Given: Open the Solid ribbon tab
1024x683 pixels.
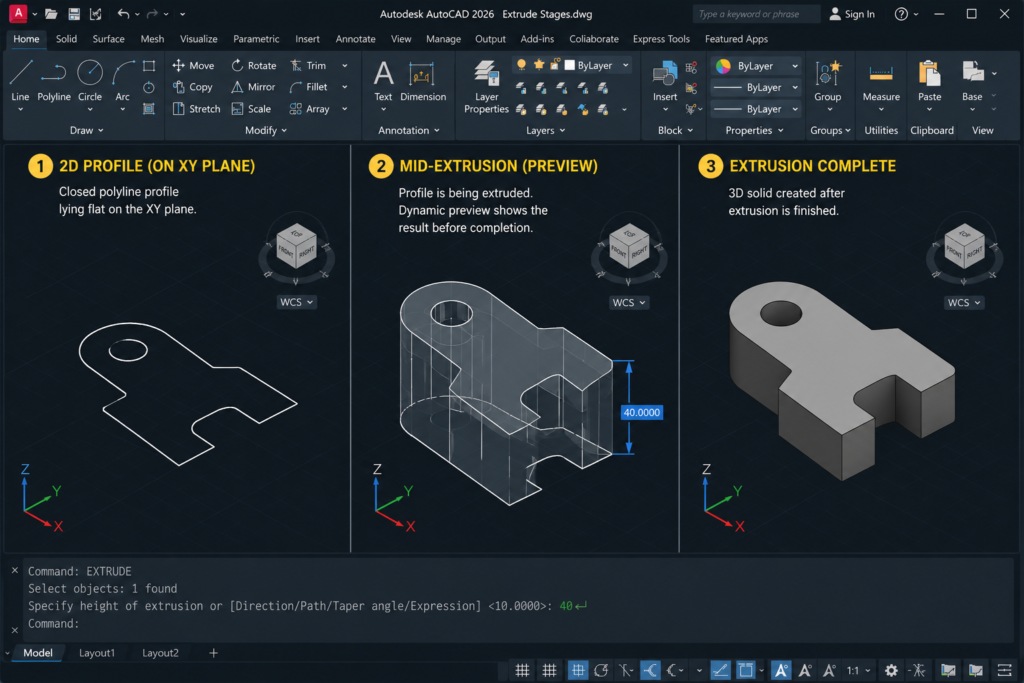Looking at the screenshot, I should (66, 39).
